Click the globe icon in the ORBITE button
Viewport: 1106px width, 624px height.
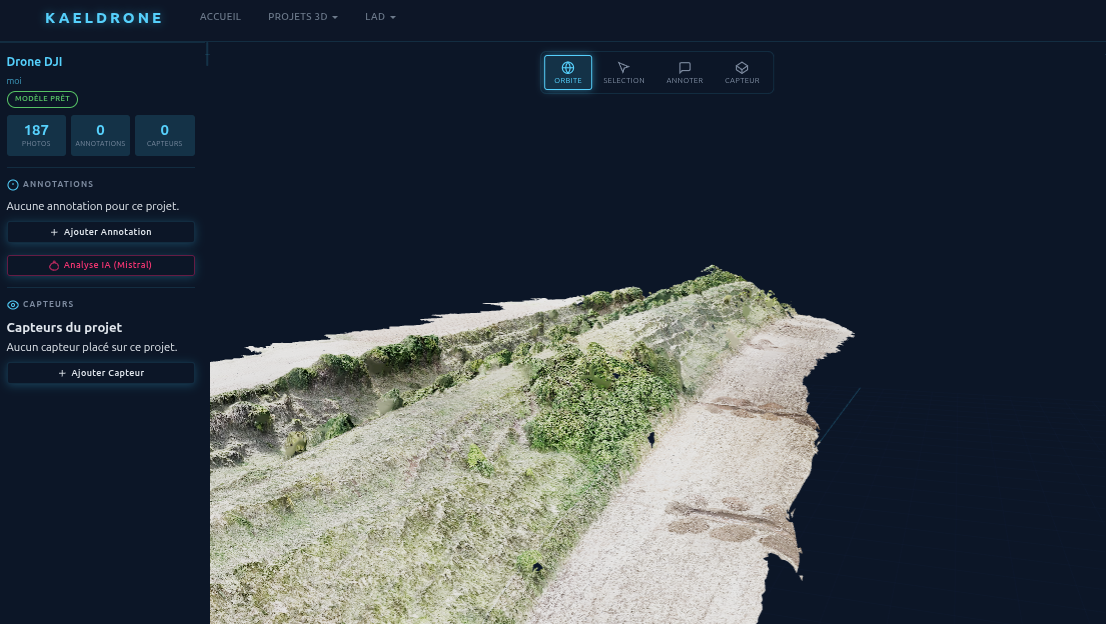[x=568, y=66]
